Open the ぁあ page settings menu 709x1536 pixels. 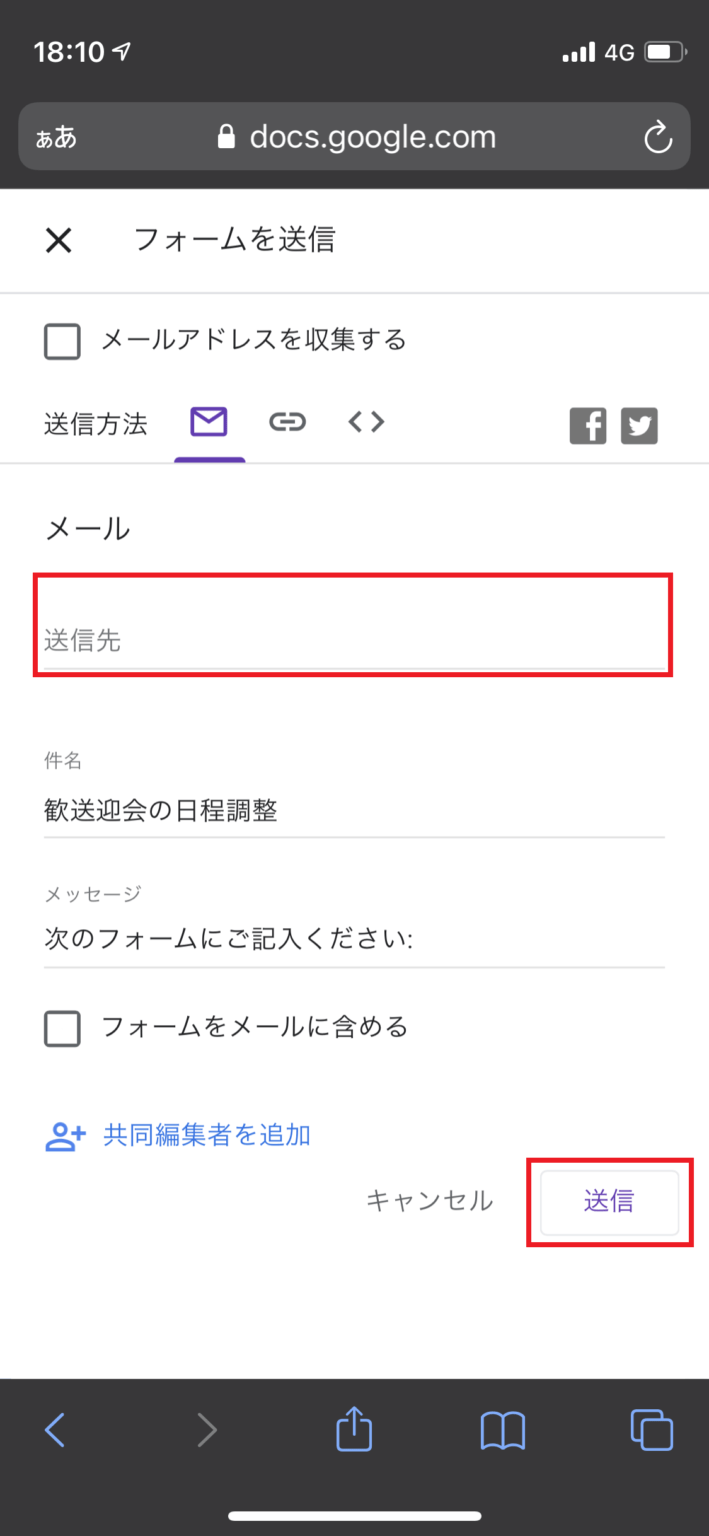[x=55, y=137]
